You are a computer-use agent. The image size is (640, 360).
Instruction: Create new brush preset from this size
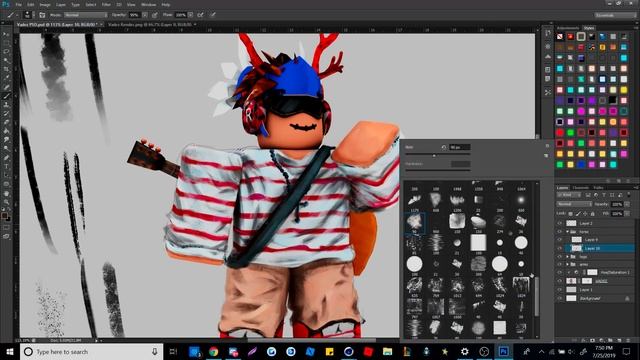[546, 156]
